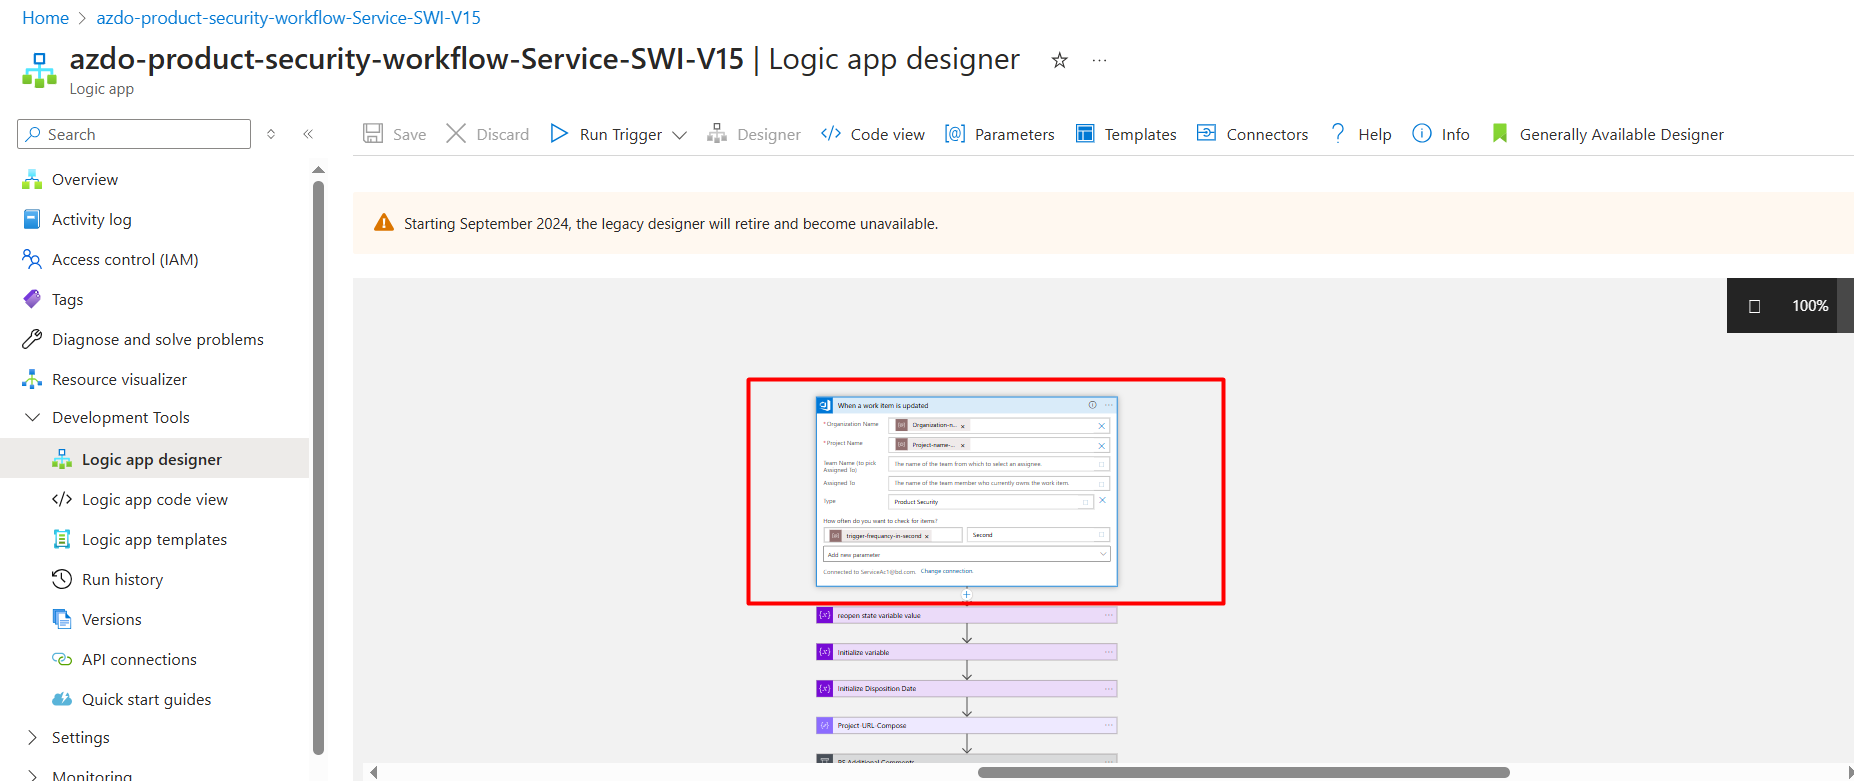Click the trigger card info icon
The width and height of the screenshot is (1854, 781).
[1092, 405]
